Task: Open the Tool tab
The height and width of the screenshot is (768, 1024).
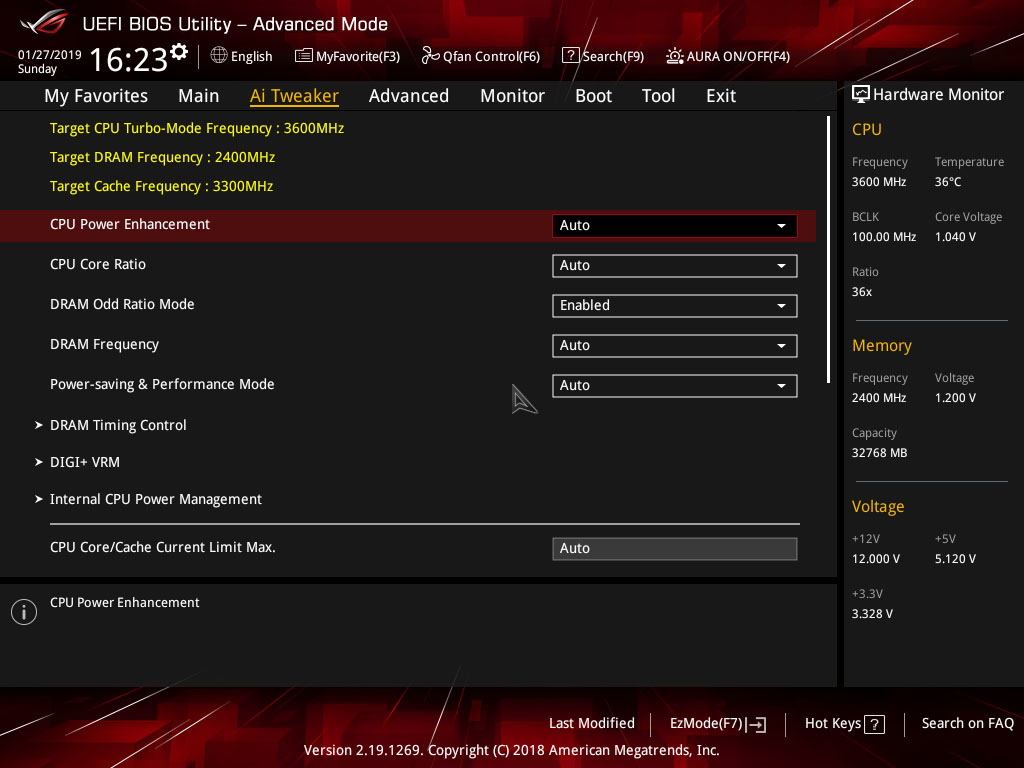Action: [658, 96]
